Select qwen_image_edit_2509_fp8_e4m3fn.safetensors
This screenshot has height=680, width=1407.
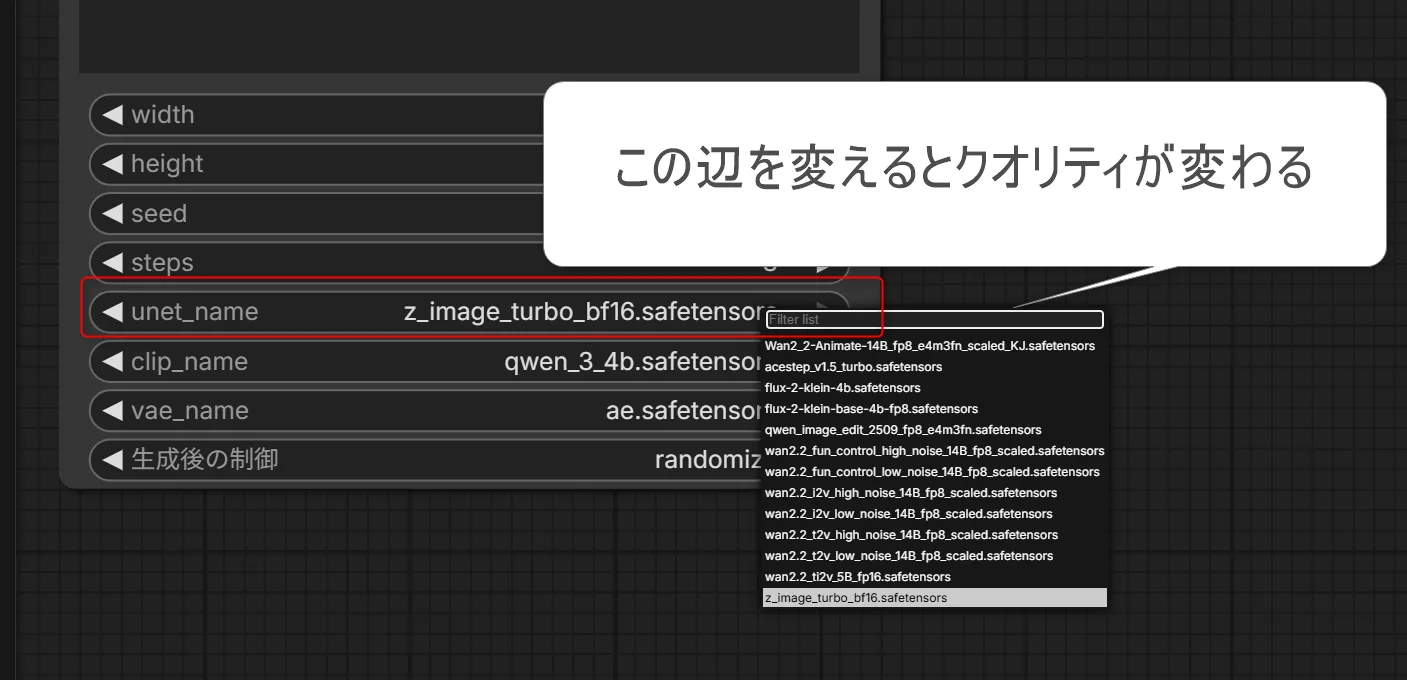pyautogui.click(x=934, y=430)
